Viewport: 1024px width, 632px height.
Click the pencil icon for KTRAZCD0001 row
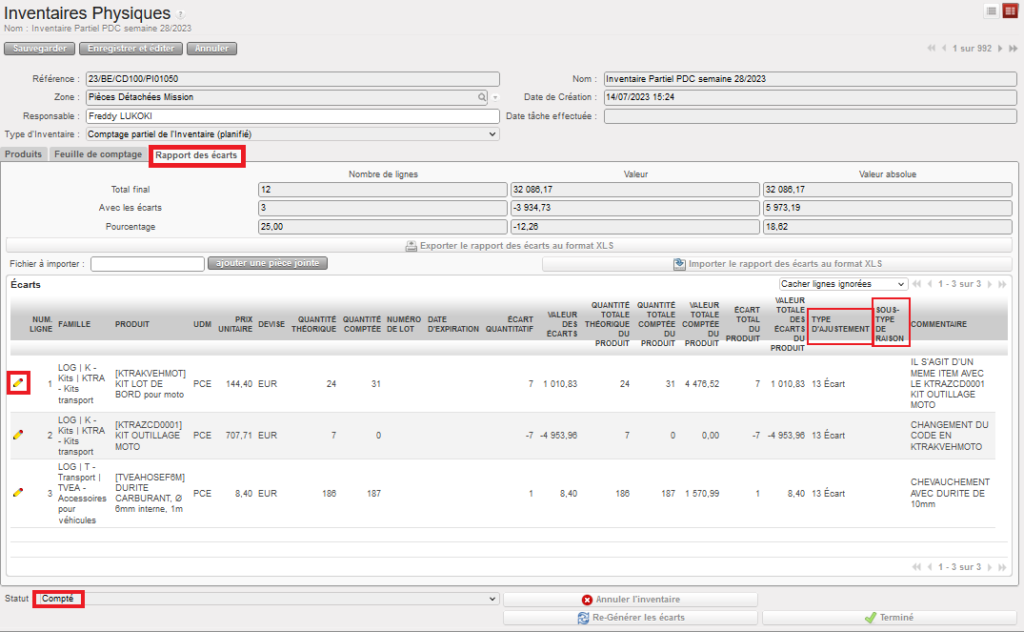click(18, 435)
